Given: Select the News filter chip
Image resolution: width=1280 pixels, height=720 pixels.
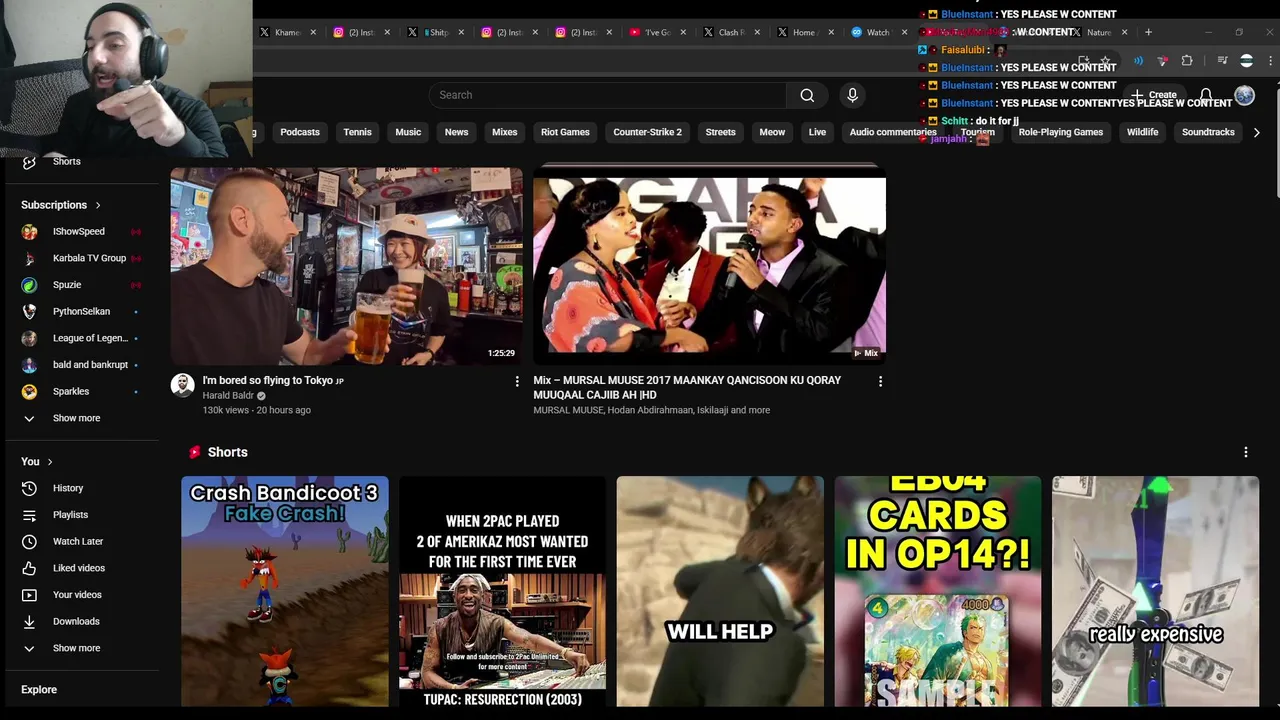Looking at the screenshot, I should (x=456, y=132).
